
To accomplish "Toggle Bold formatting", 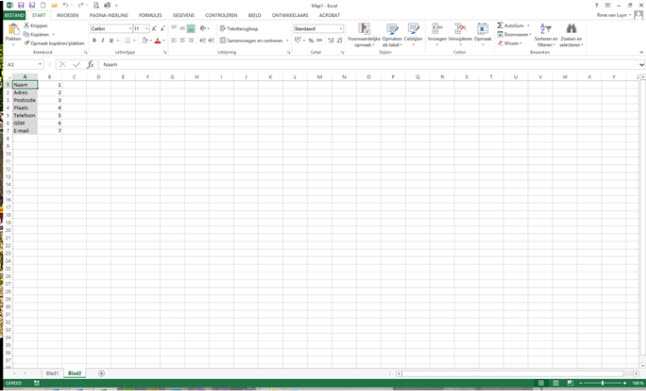I will tap(94, 40).
